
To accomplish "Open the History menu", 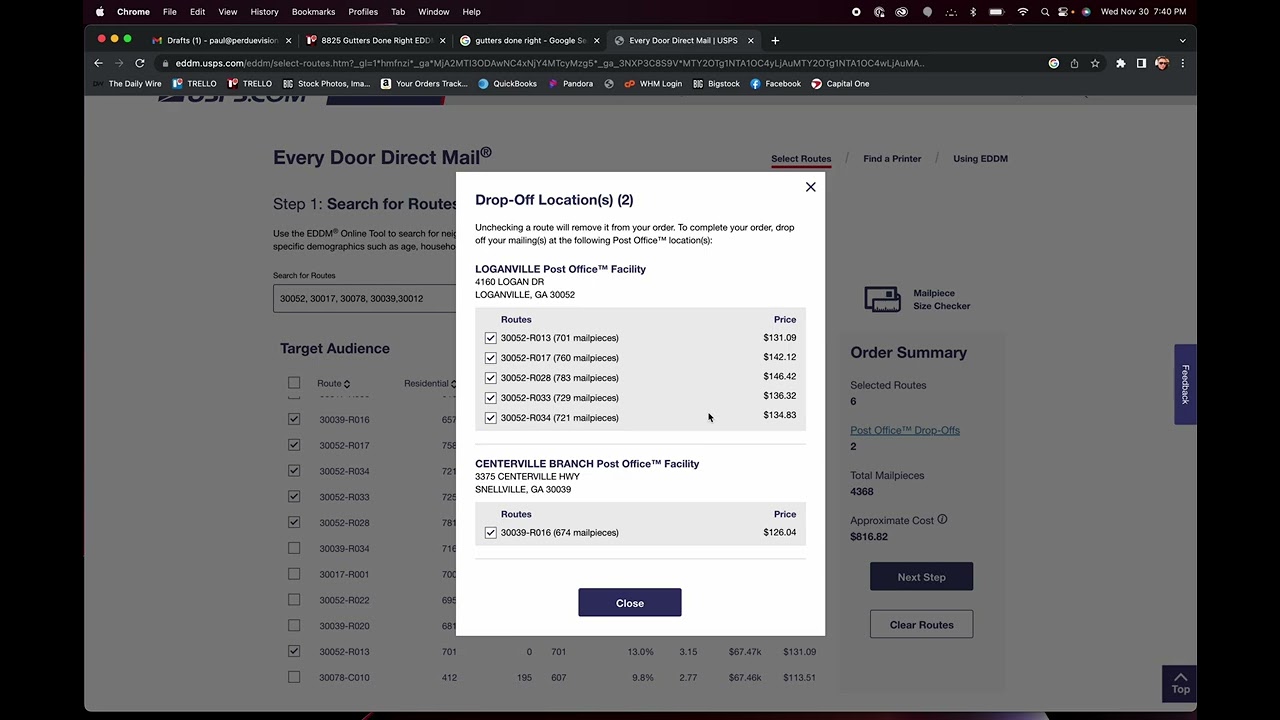I will [x=264, y=12].
